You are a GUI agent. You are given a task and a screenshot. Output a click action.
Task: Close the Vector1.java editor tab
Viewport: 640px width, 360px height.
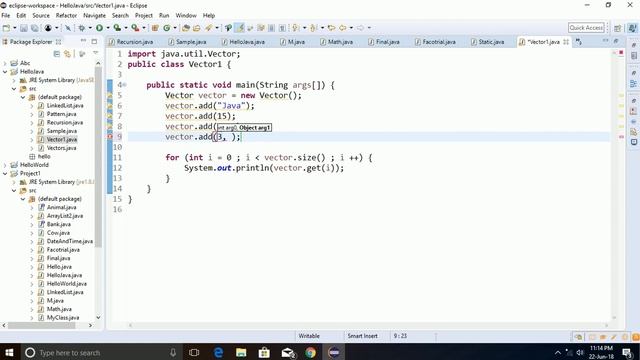pos(566,42)
